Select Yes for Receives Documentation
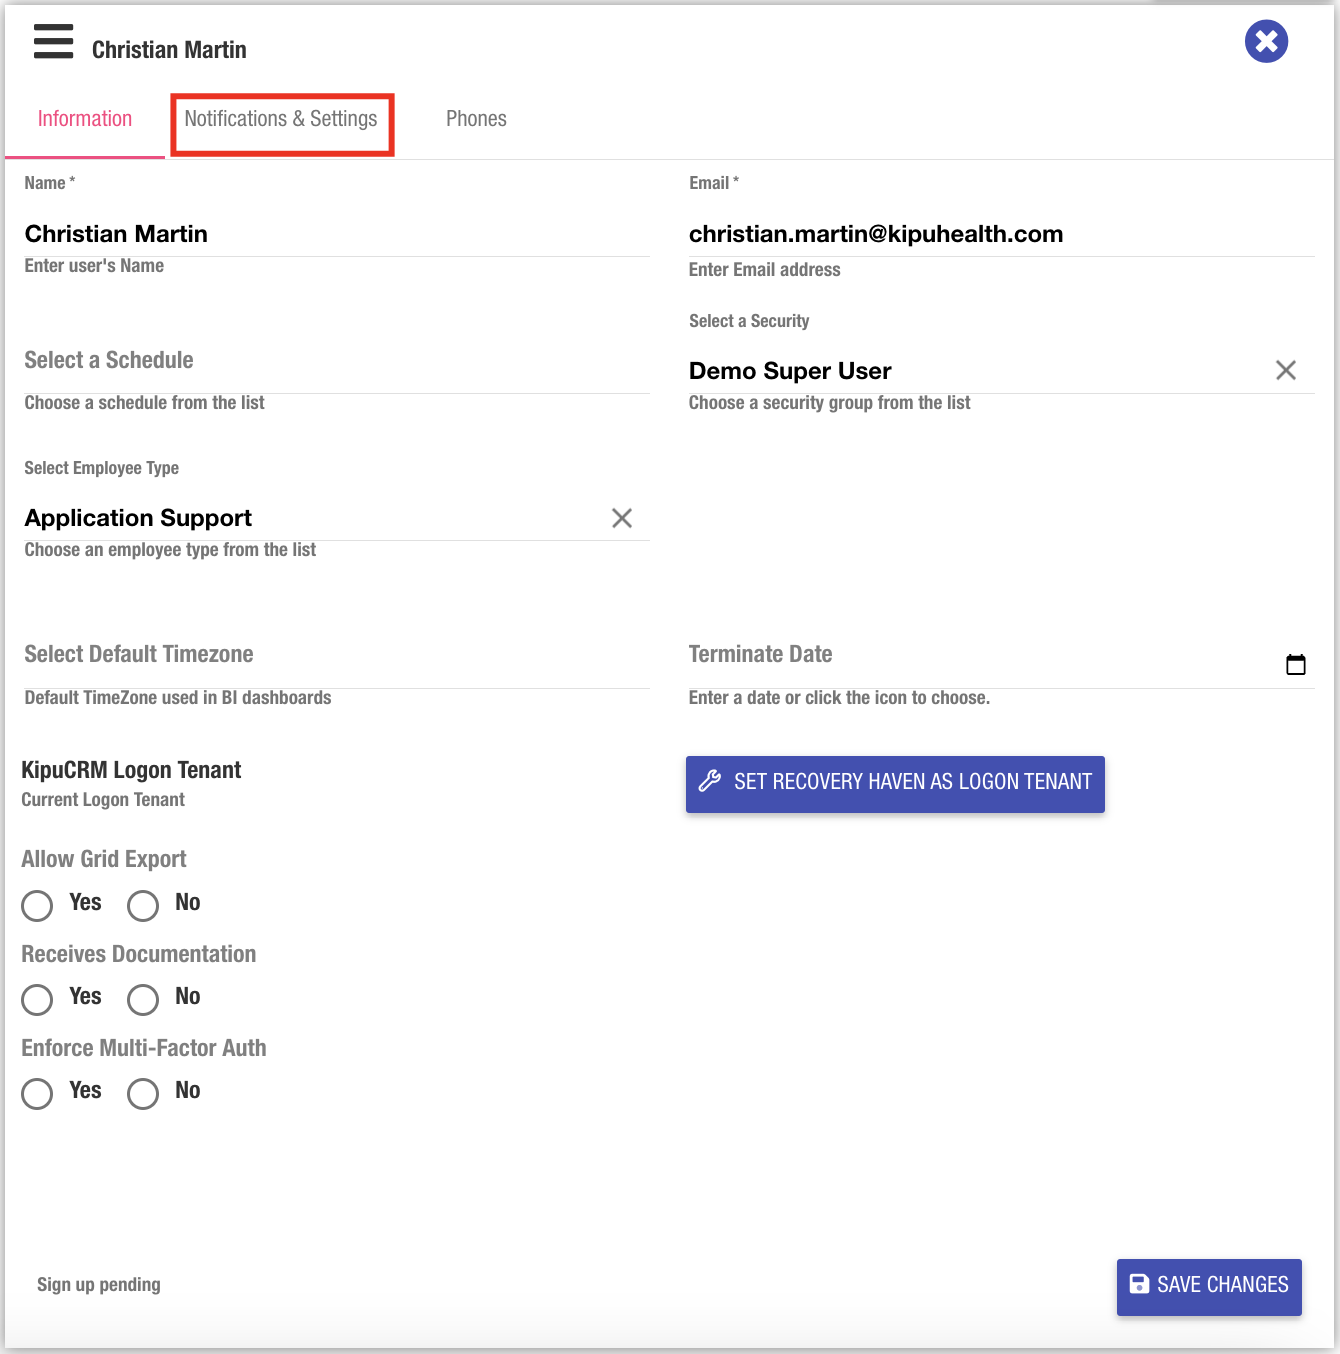Screen dimensions: 1340x1354 pyautogui.click(x=38, y=999)
